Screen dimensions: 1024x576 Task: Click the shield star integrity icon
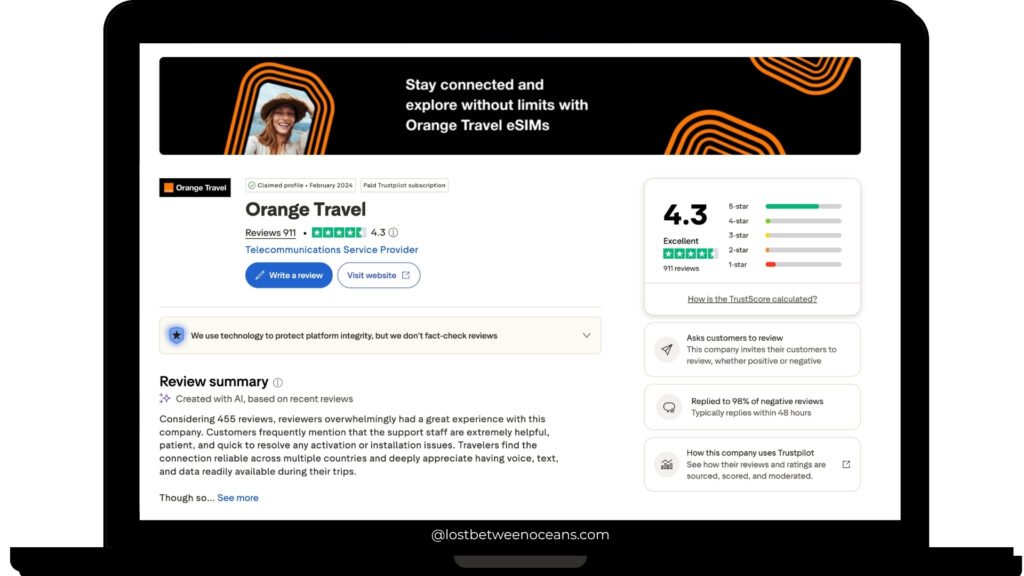[x=176, y=336]
